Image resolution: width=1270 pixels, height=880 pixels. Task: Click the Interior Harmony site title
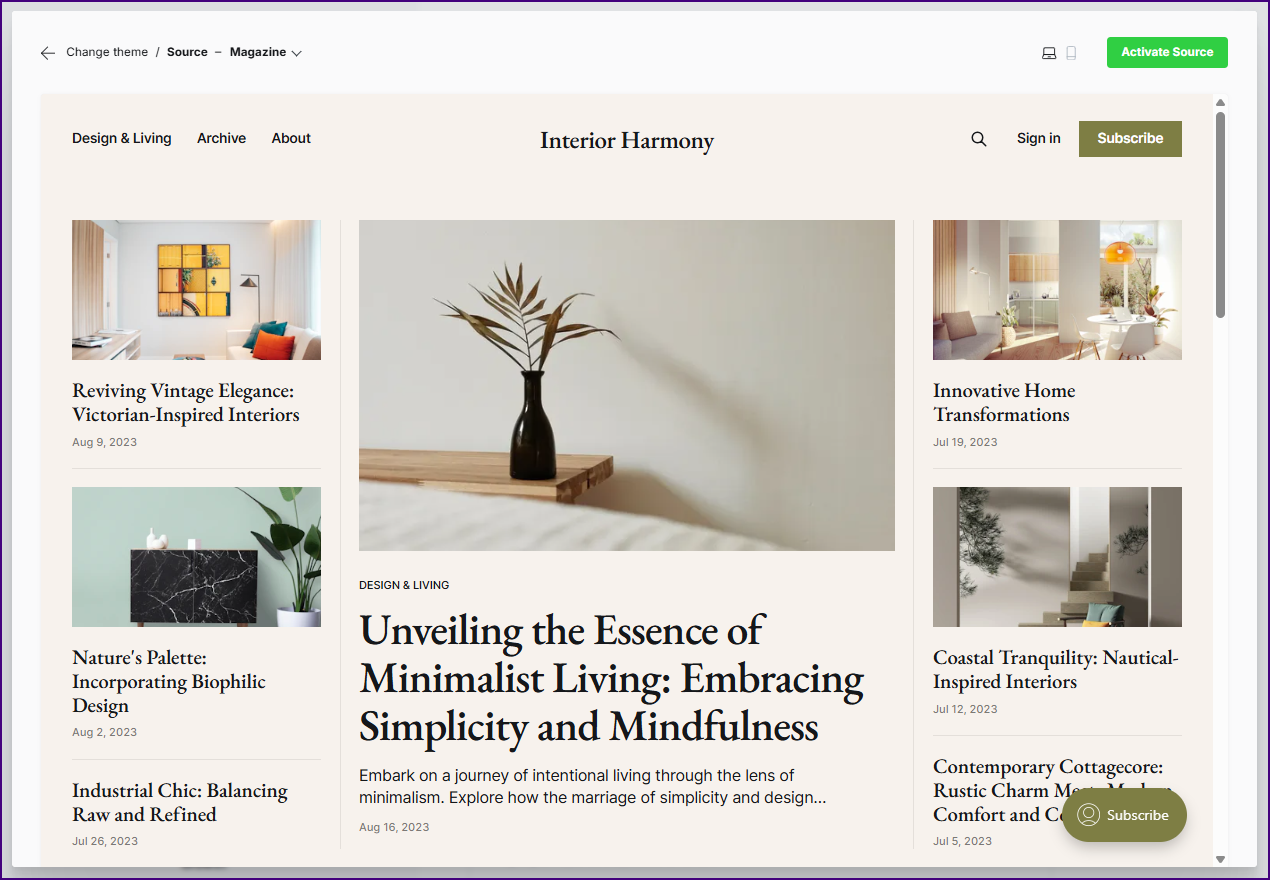(627, 141)
